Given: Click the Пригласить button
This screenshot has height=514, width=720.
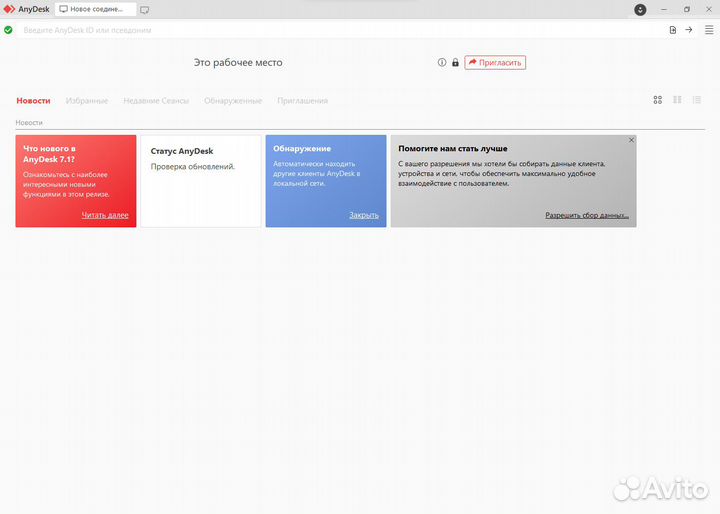Looking at the screenshot, I should click(x=495, y=62).
